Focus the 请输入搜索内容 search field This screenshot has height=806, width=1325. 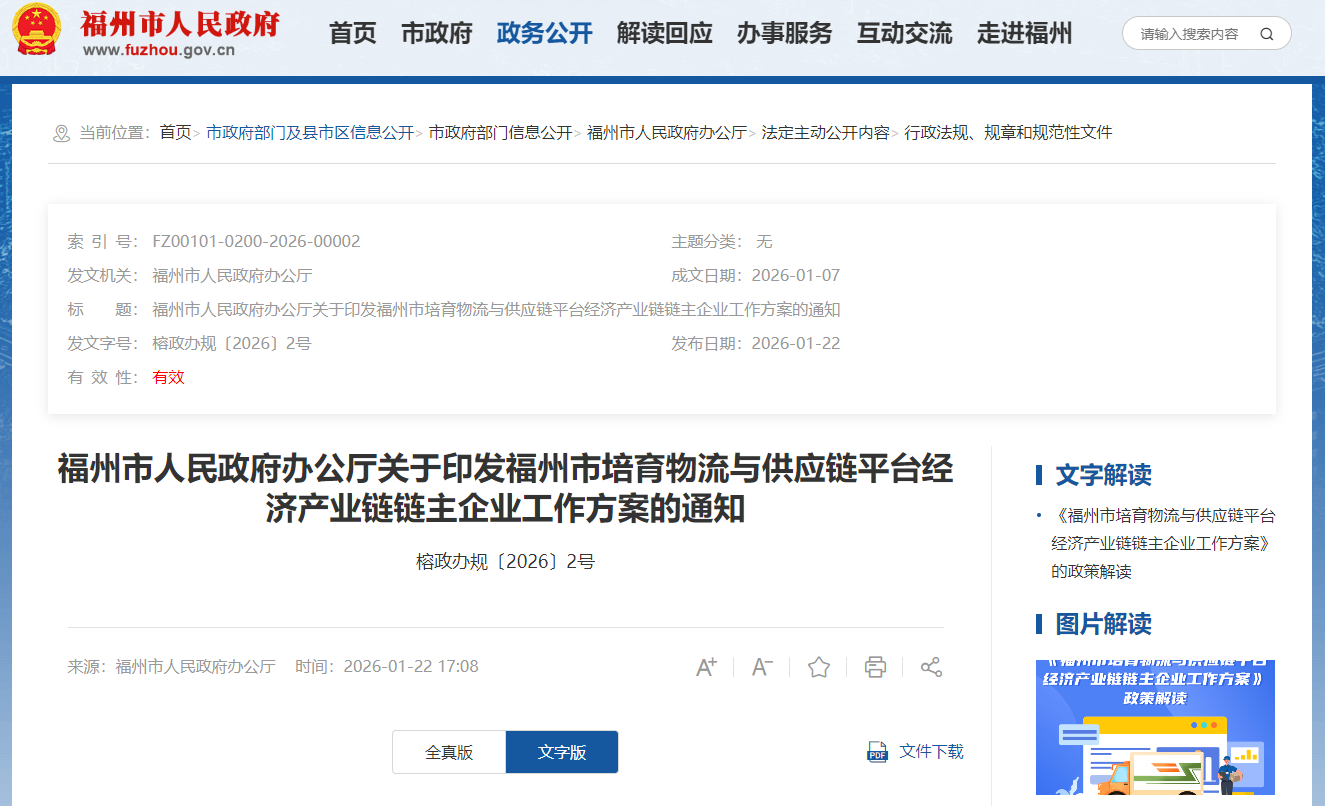[x=1190, y=34]
